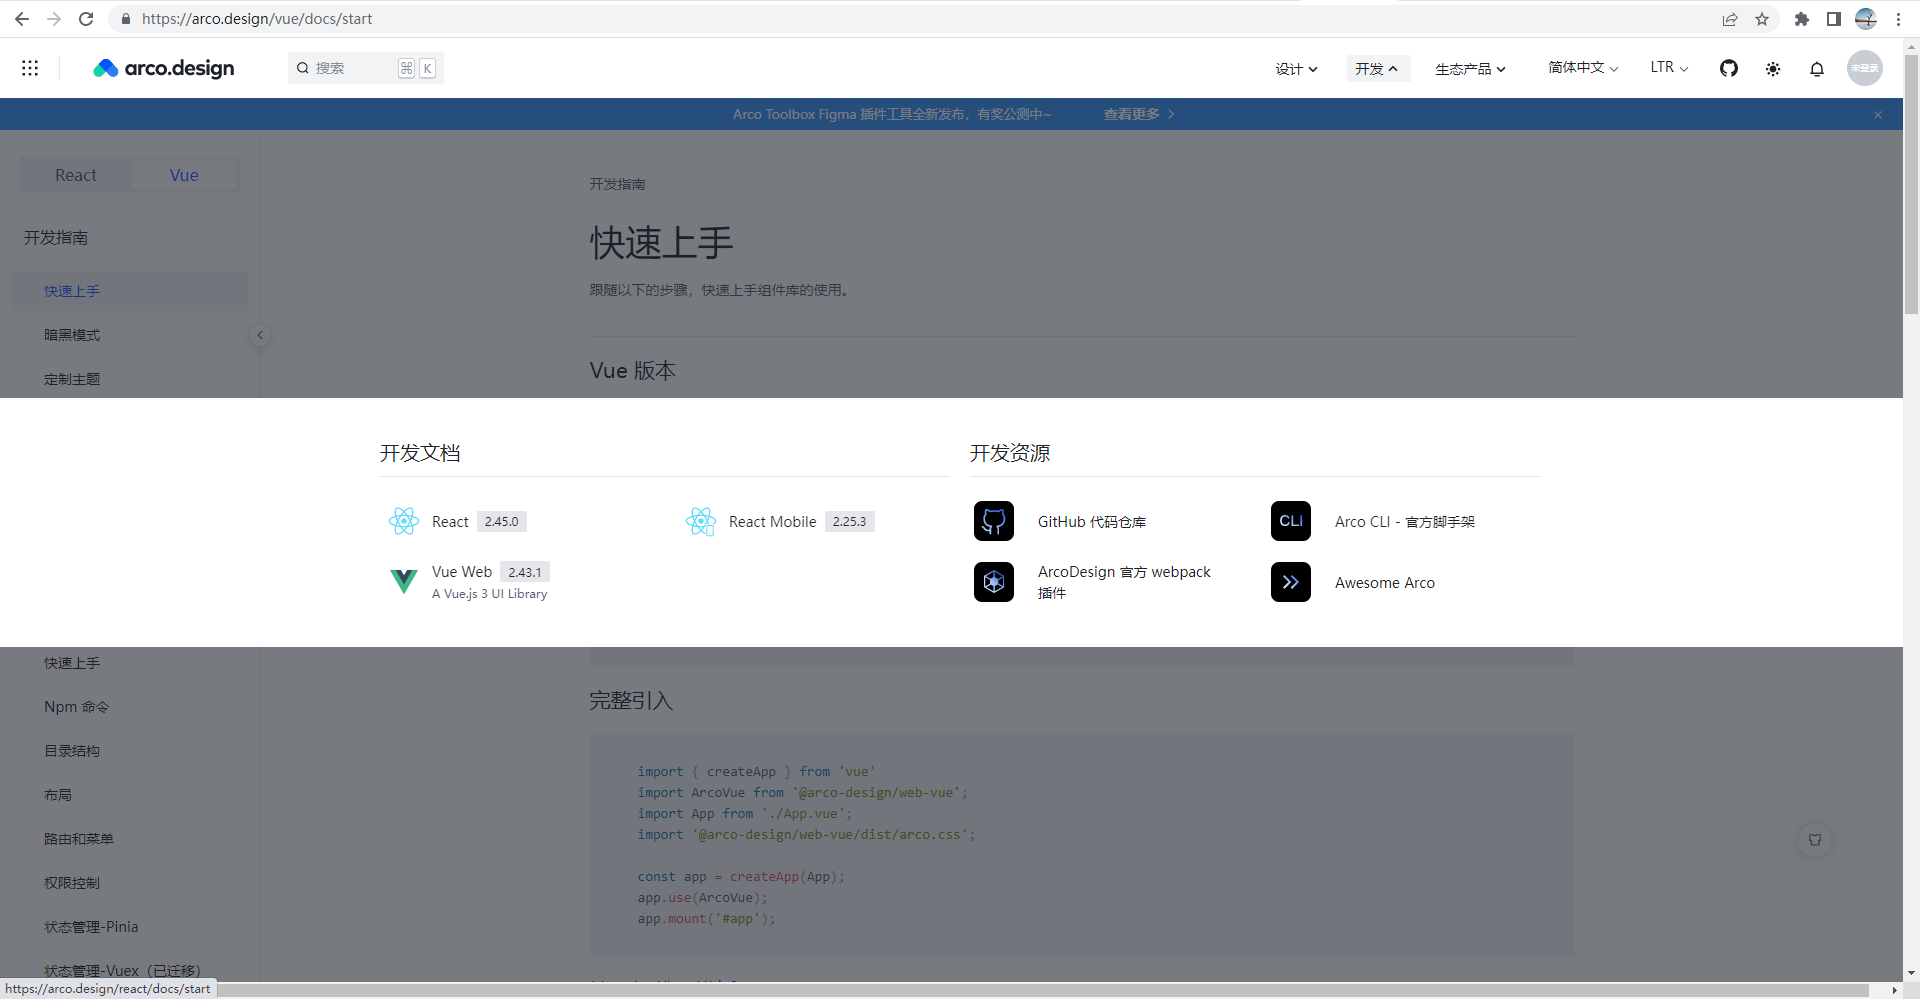Switch to the React tab

[x=76, y=175]
